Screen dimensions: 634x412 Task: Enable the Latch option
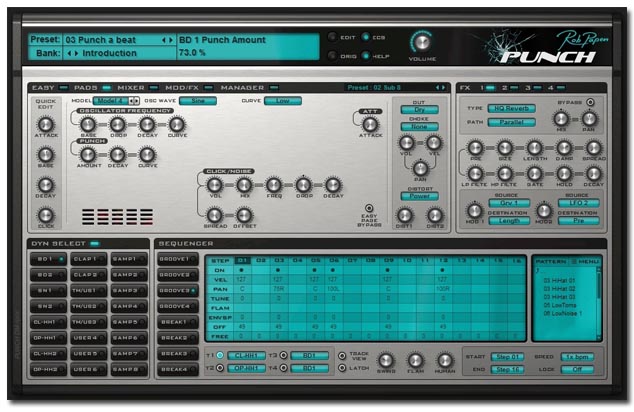342,368
